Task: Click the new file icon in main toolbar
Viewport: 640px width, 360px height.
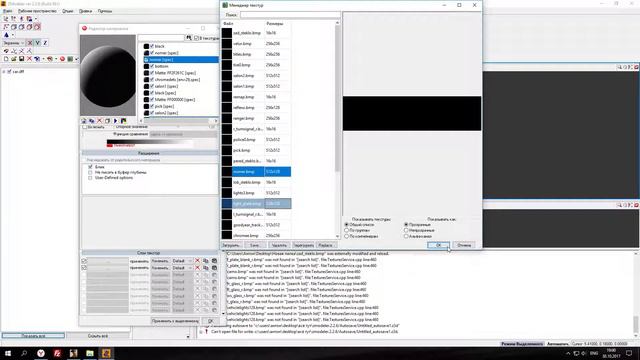Action: coord(6,58)
